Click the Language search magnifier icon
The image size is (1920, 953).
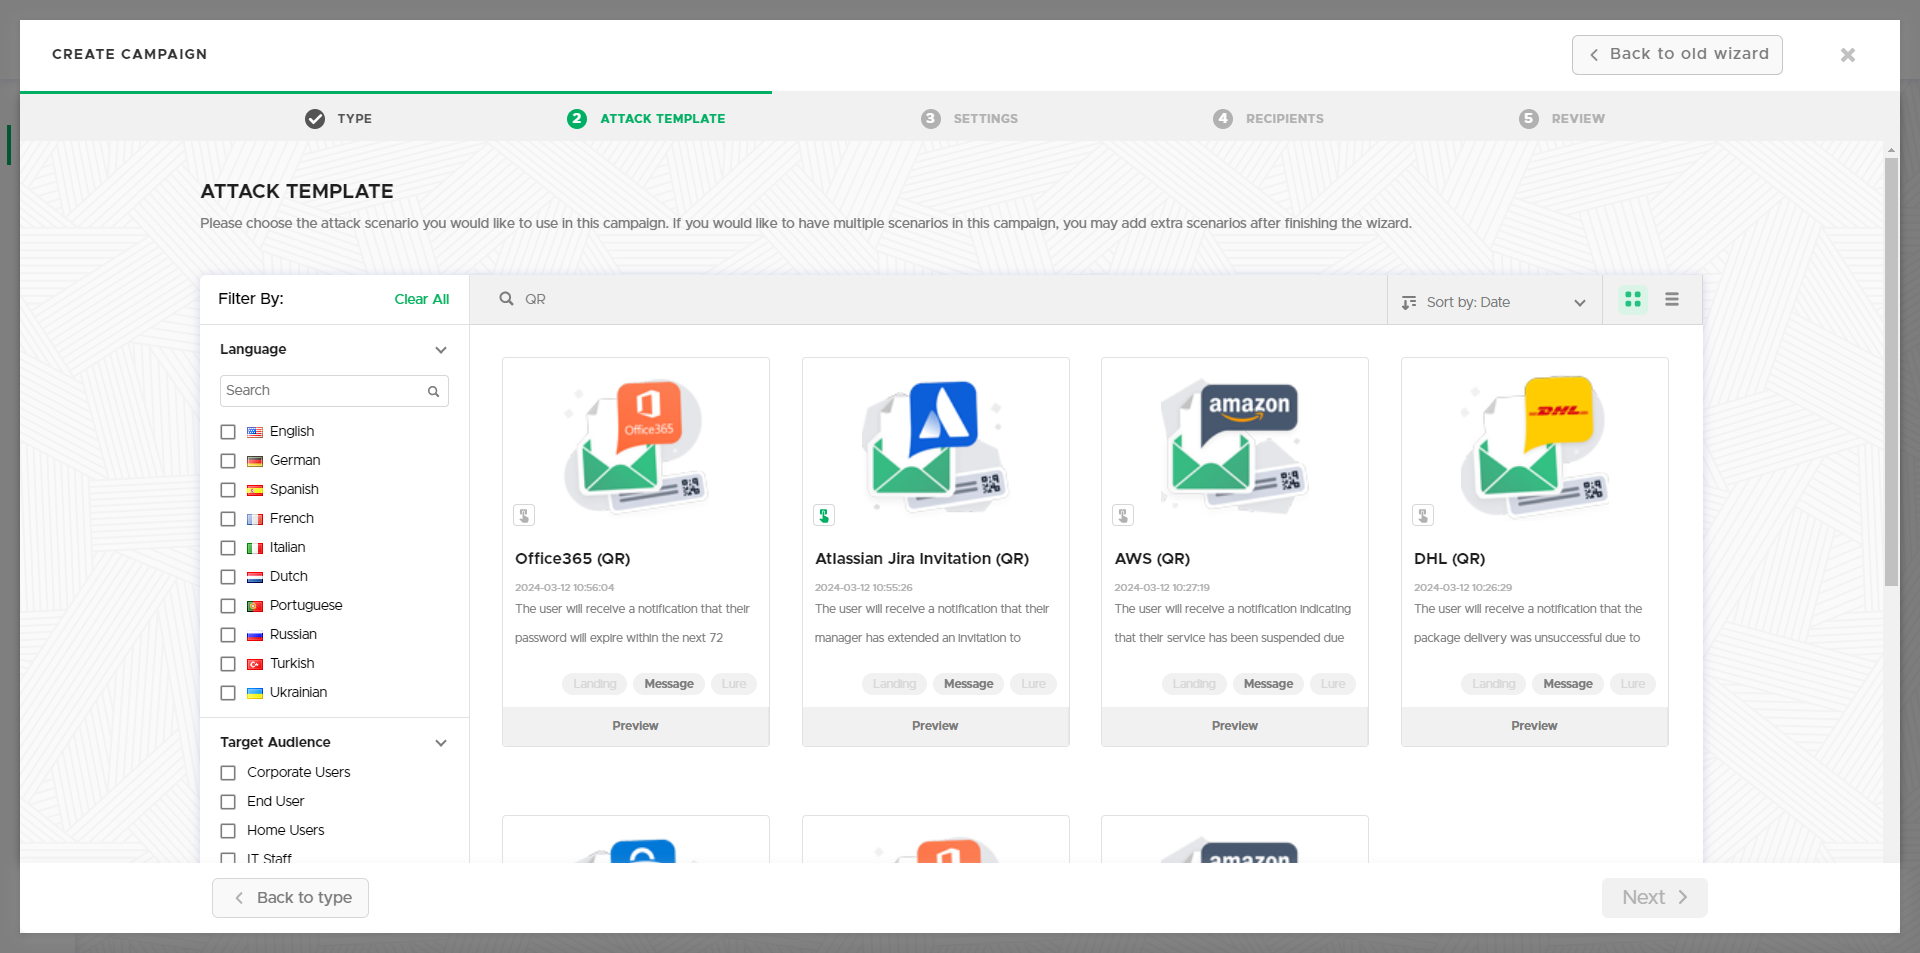point(434,392)
